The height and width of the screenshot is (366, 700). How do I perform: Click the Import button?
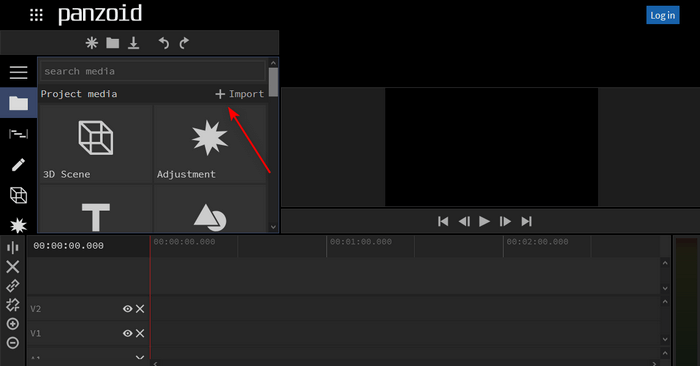pos(240,94)
